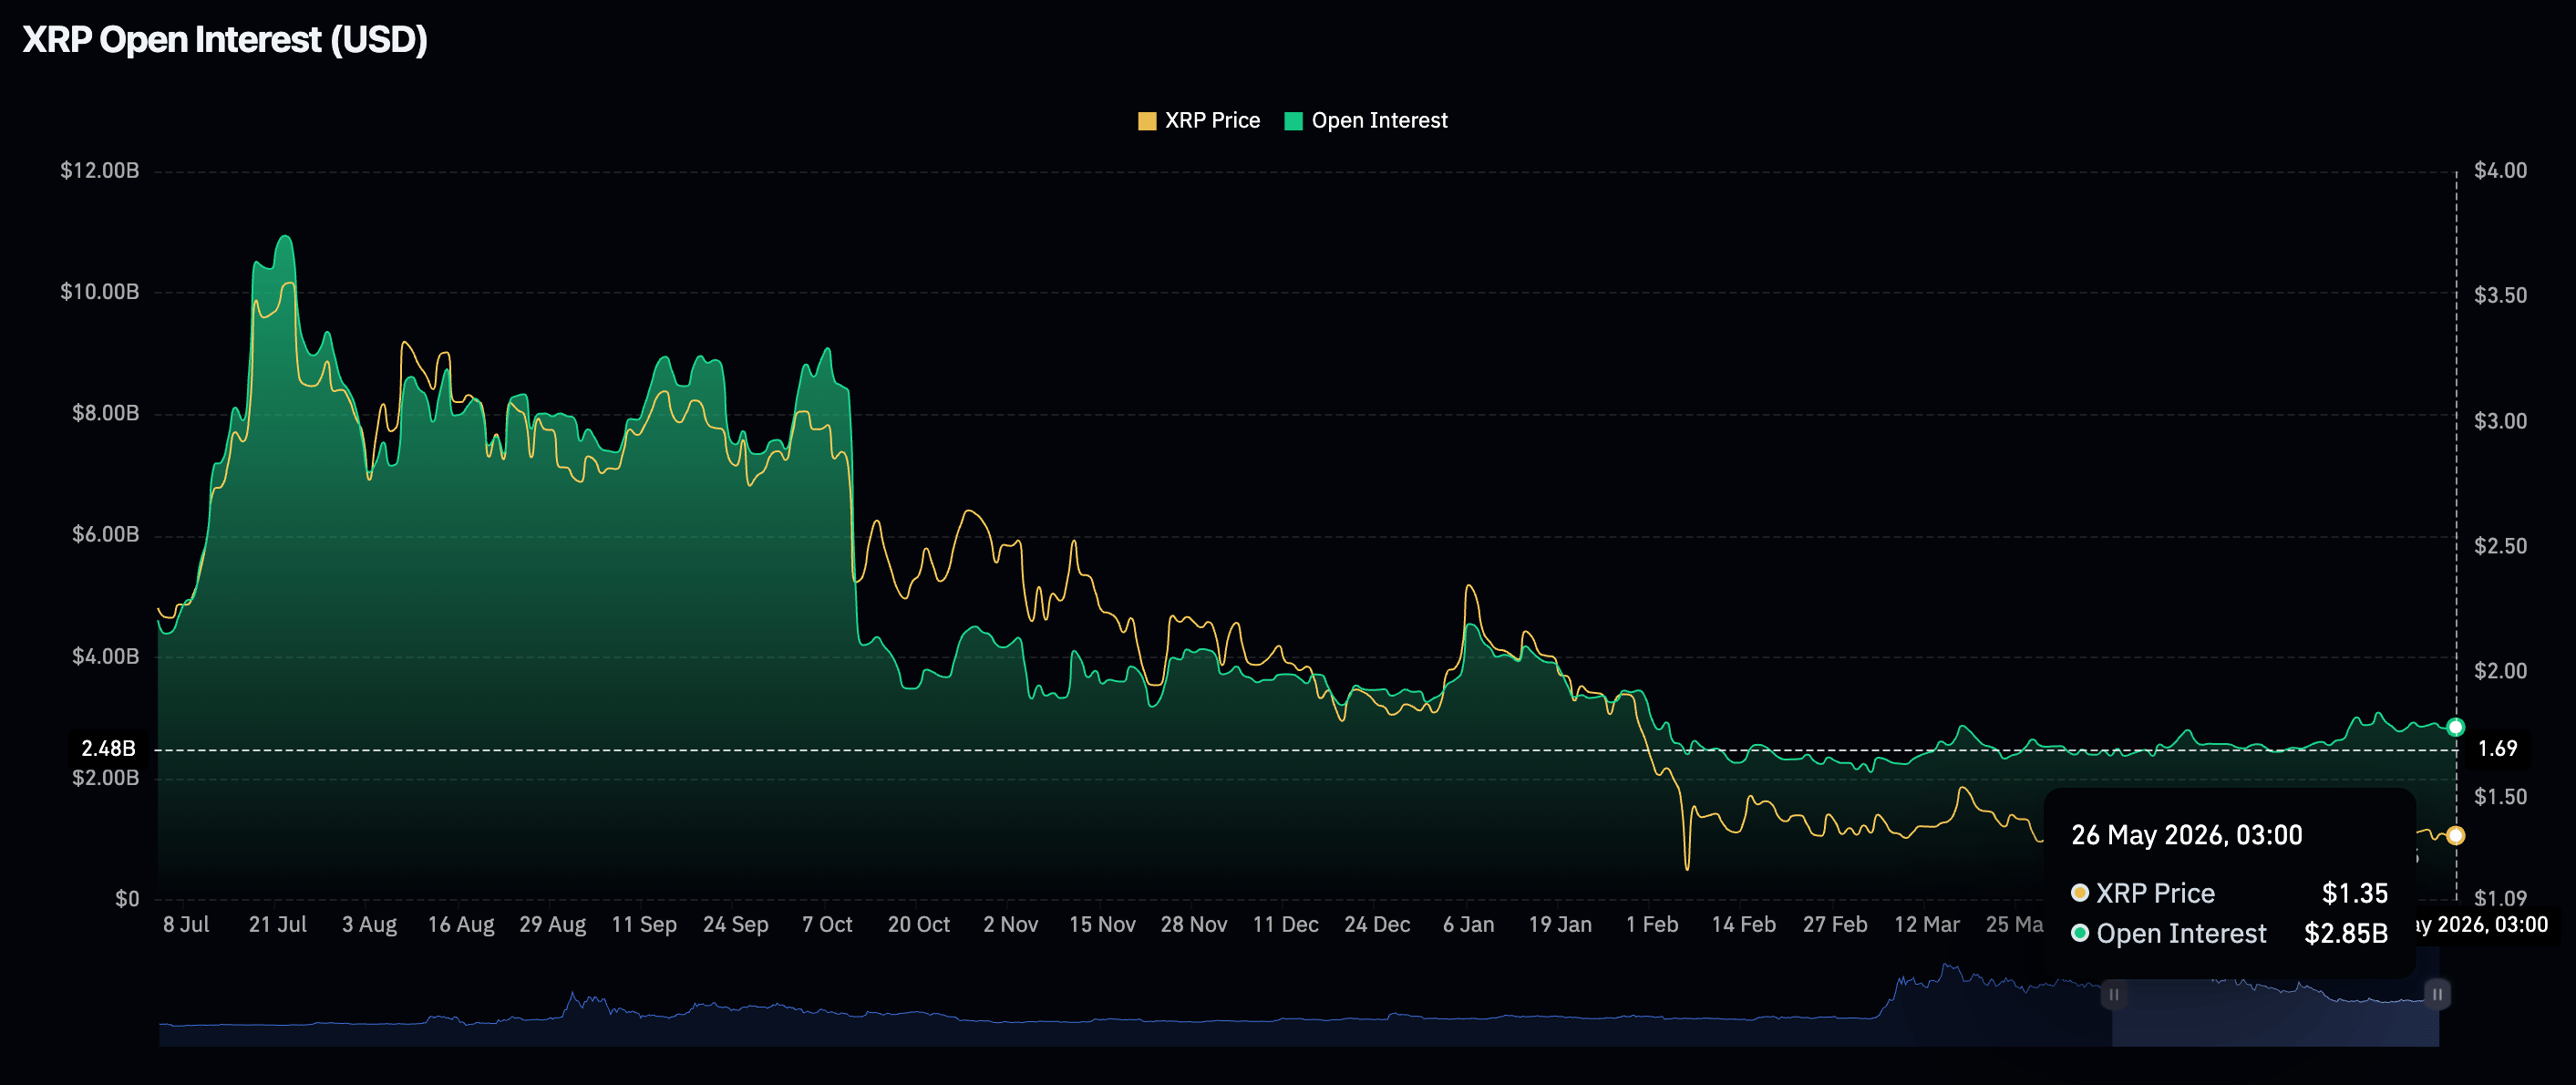Screen dimensions: 2576x1085
Task: Click the $1.50 right price axis label
Action: click(x=2500, y=797)
